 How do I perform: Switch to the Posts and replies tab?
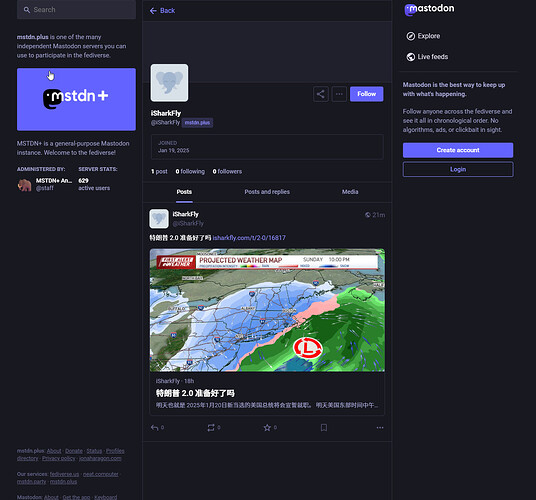267,192
